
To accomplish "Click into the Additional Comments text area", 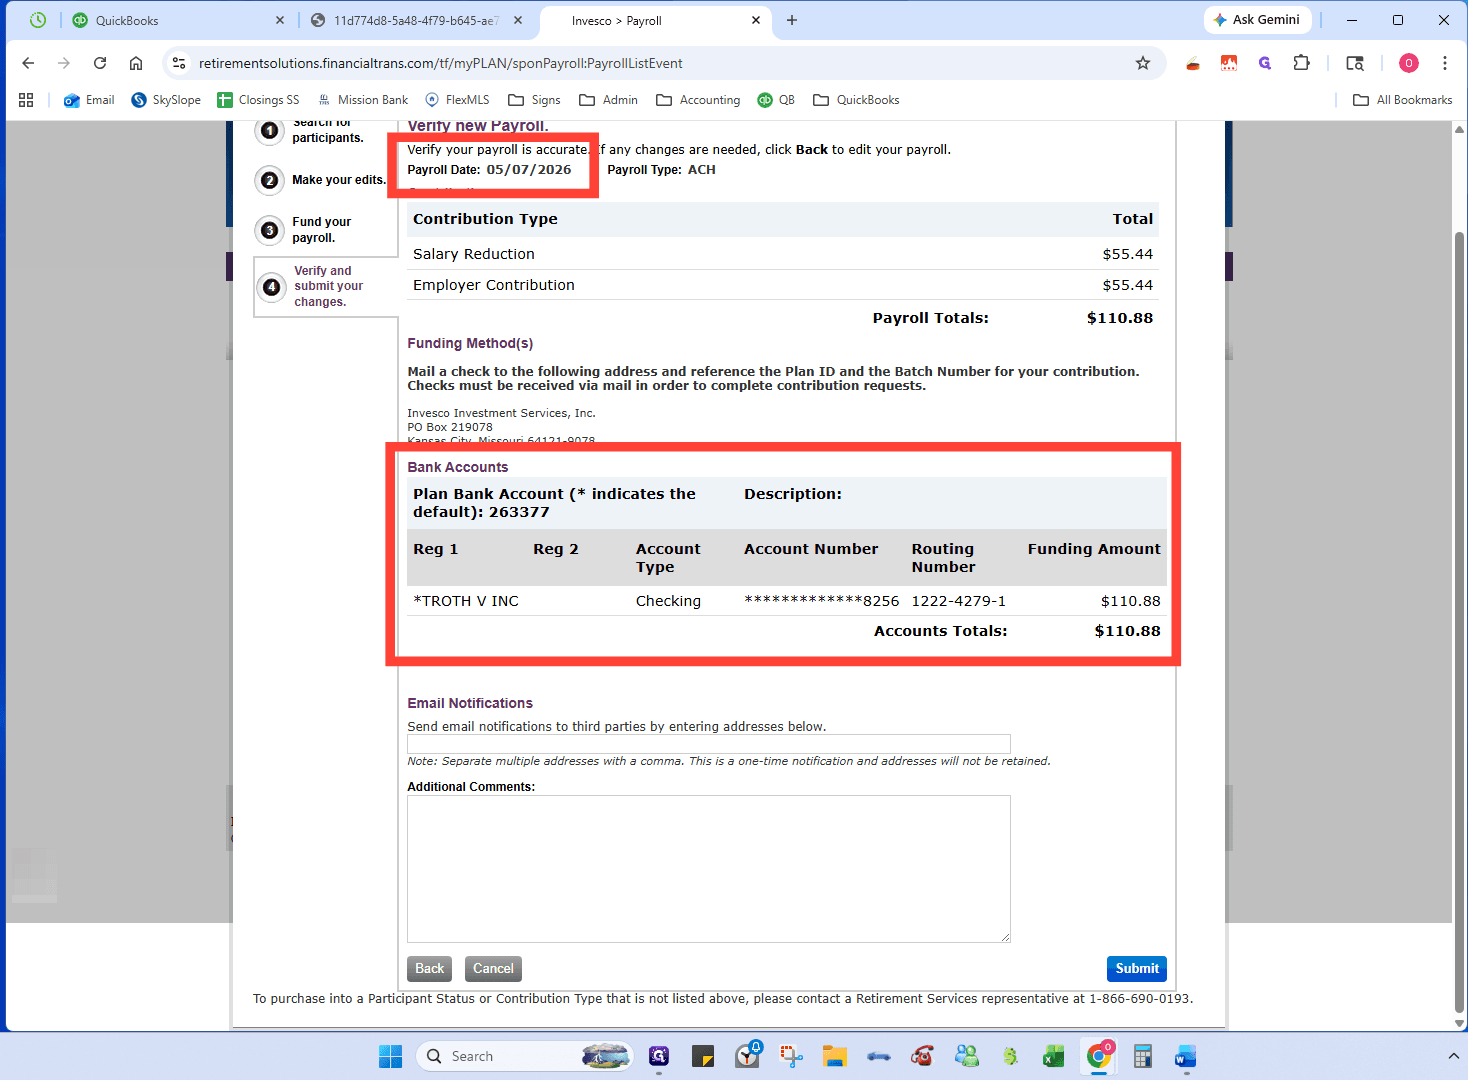I will click(x=708, y=868).
